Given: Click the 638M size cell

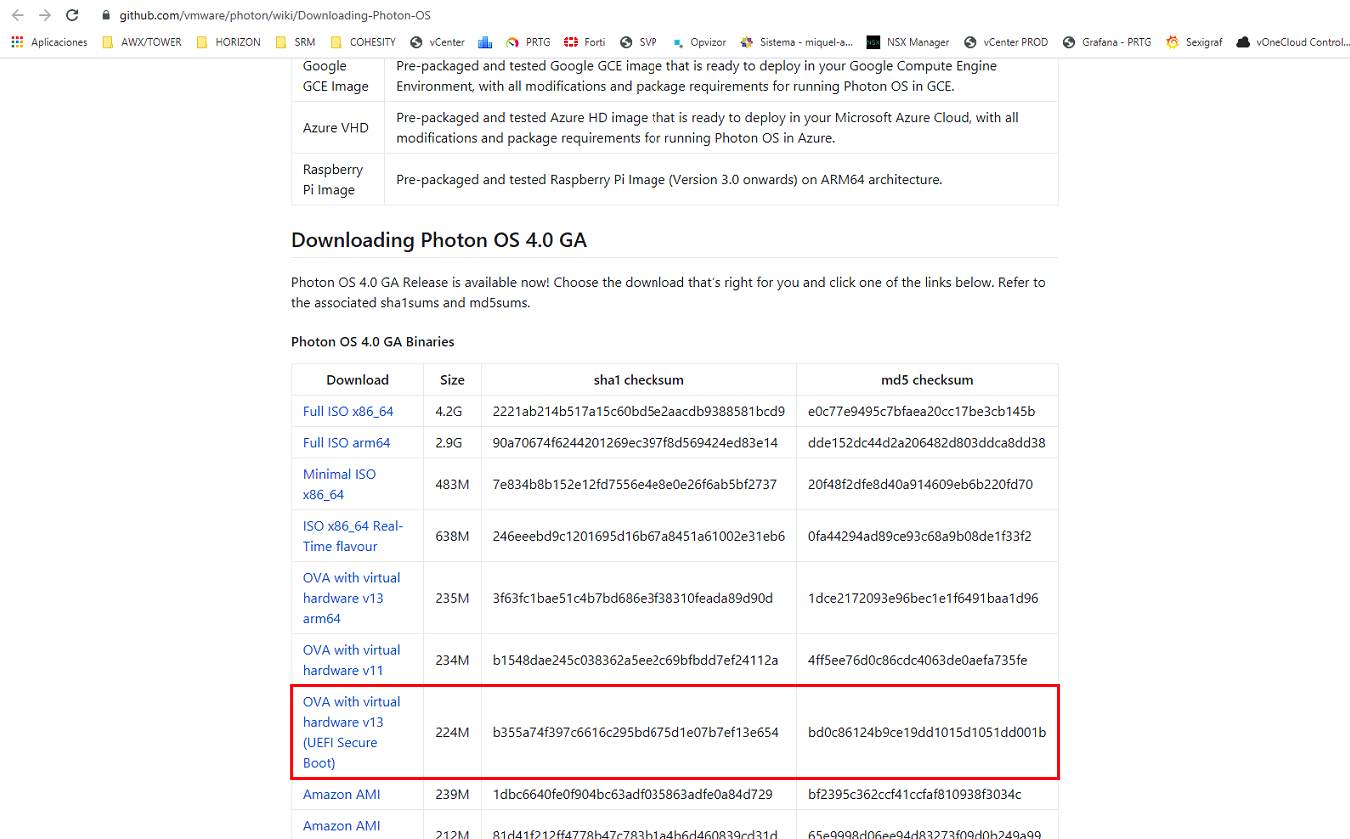Looking at the screenshot, I should coord(452,536).
